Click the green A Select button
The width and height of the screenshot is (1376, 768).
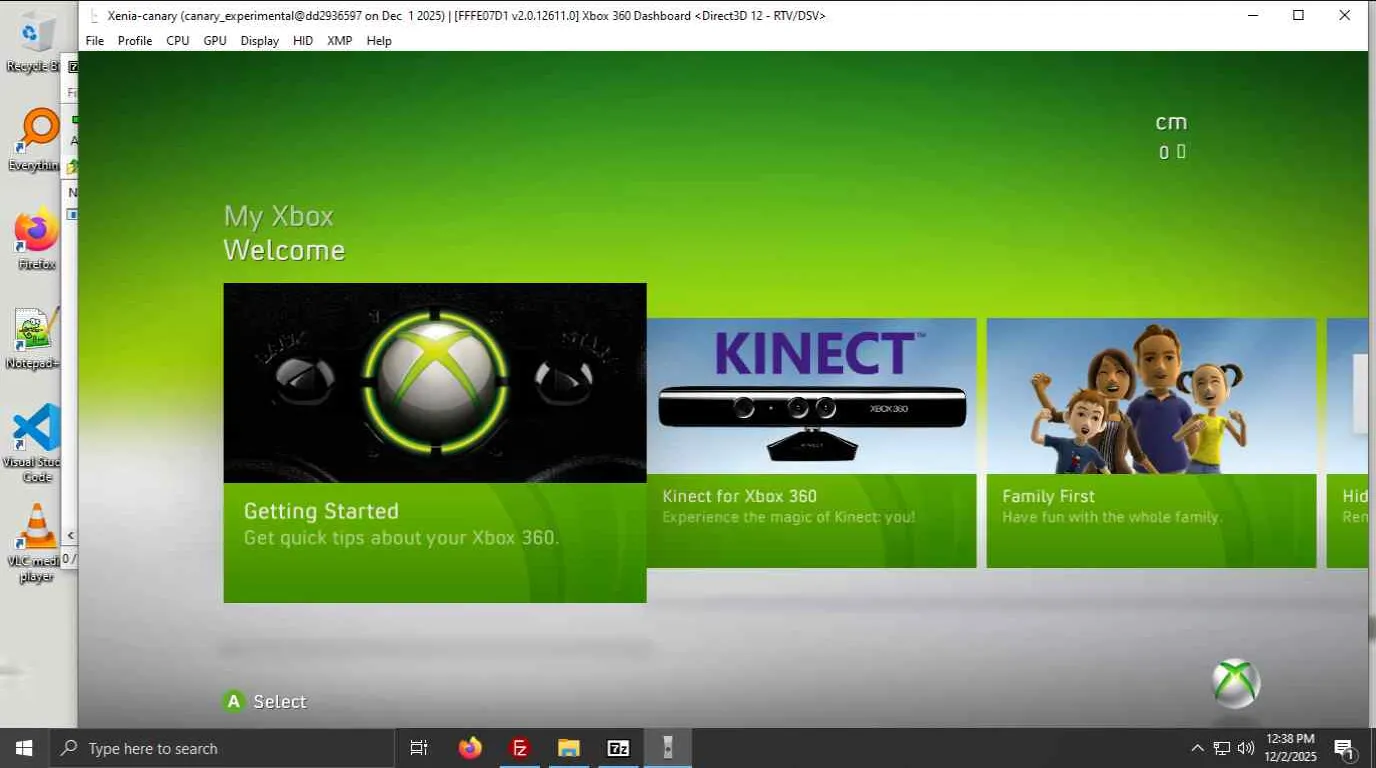point(234,701)
